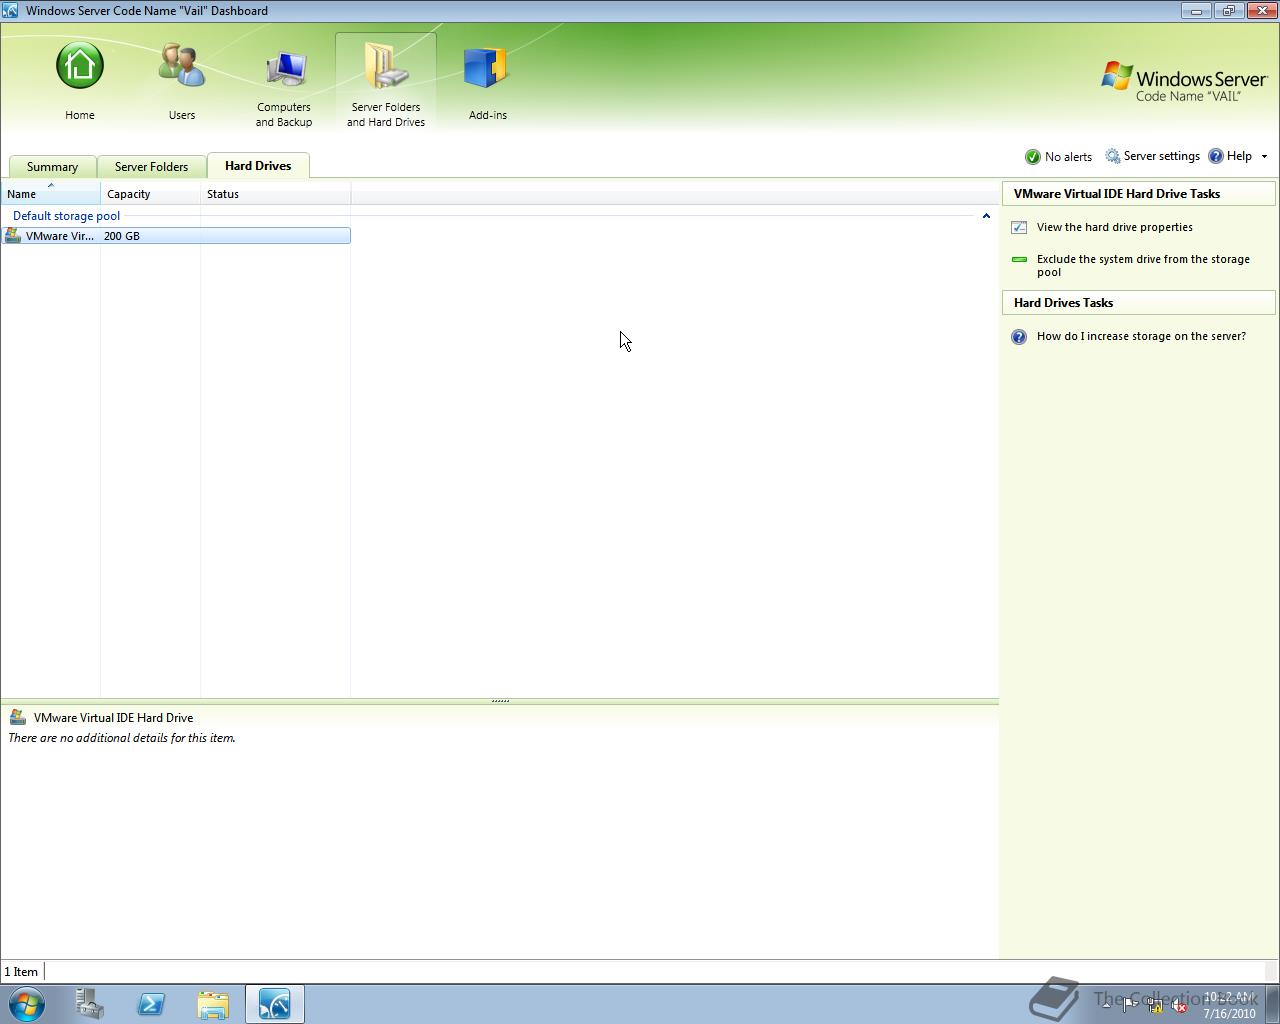The height and width of the screenshot is (1024, 1280).
Task: Open the Home section icon
Action: point(80,66)
